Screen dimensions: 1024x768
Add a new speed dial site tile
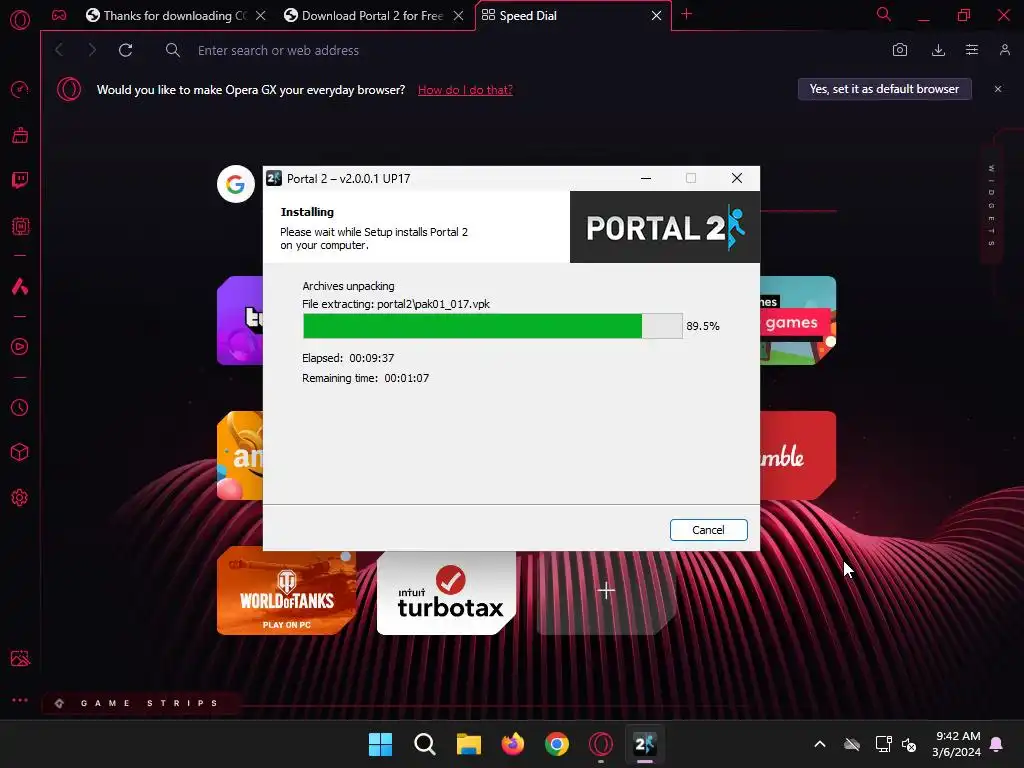(606, 591)
